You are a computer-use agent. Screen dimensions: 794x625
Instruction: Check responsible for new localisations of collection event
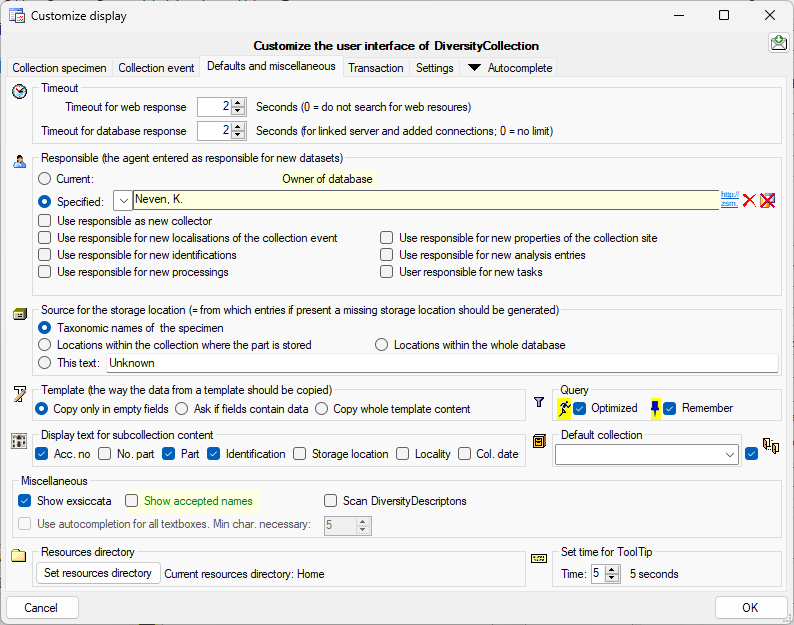tap(45, 238)
